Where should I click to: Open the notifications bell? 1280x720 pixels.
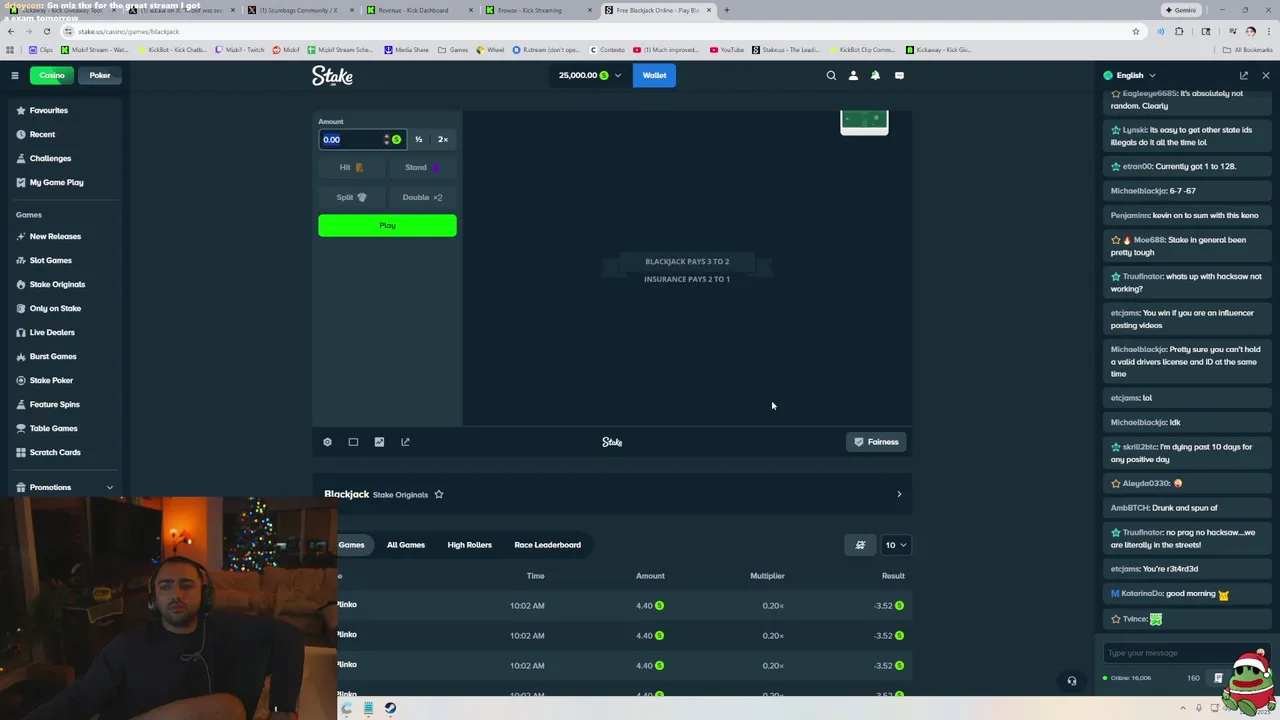click(x=875, y=75)
